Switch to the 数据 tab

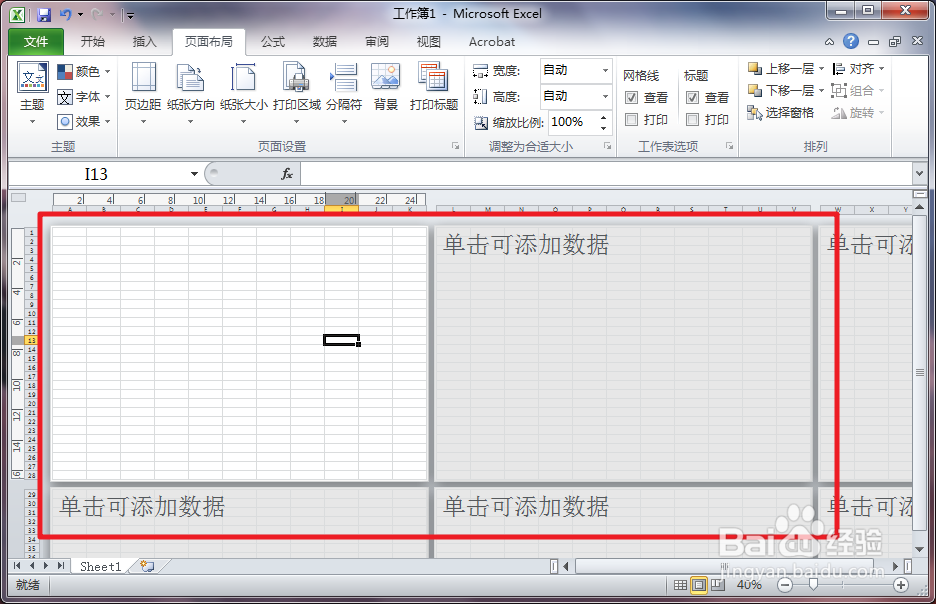[x=325, y=42]
